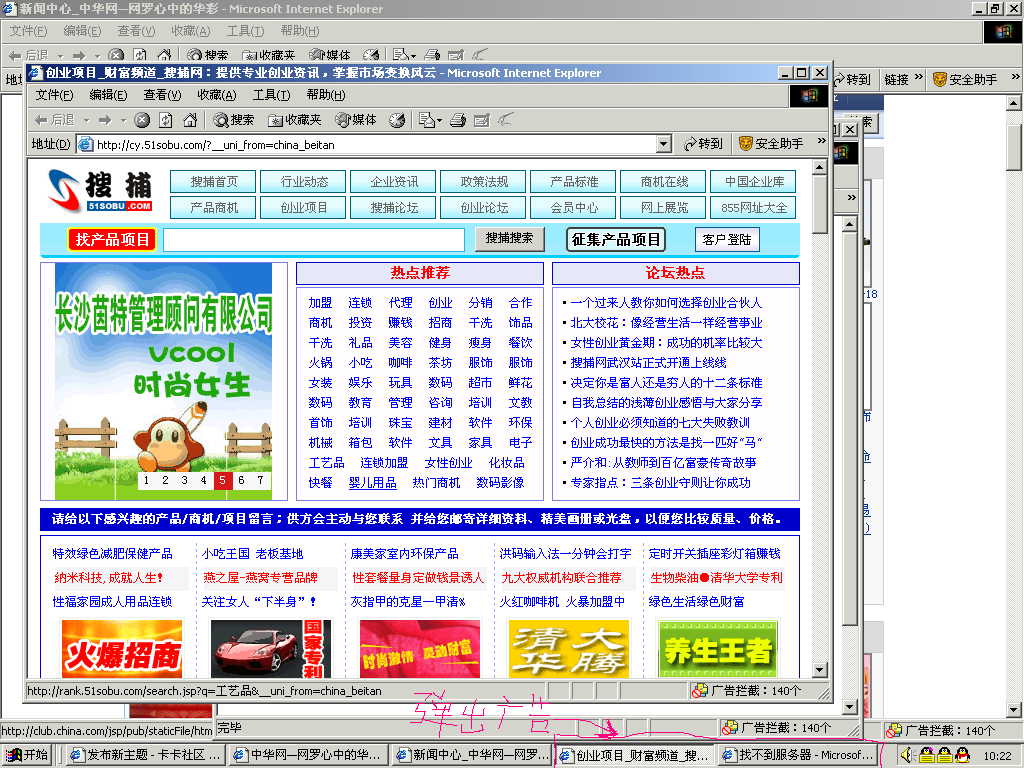
Task: Open 创业项目 navigation tab
Action: pyautogui.click(x=304, y=208)
